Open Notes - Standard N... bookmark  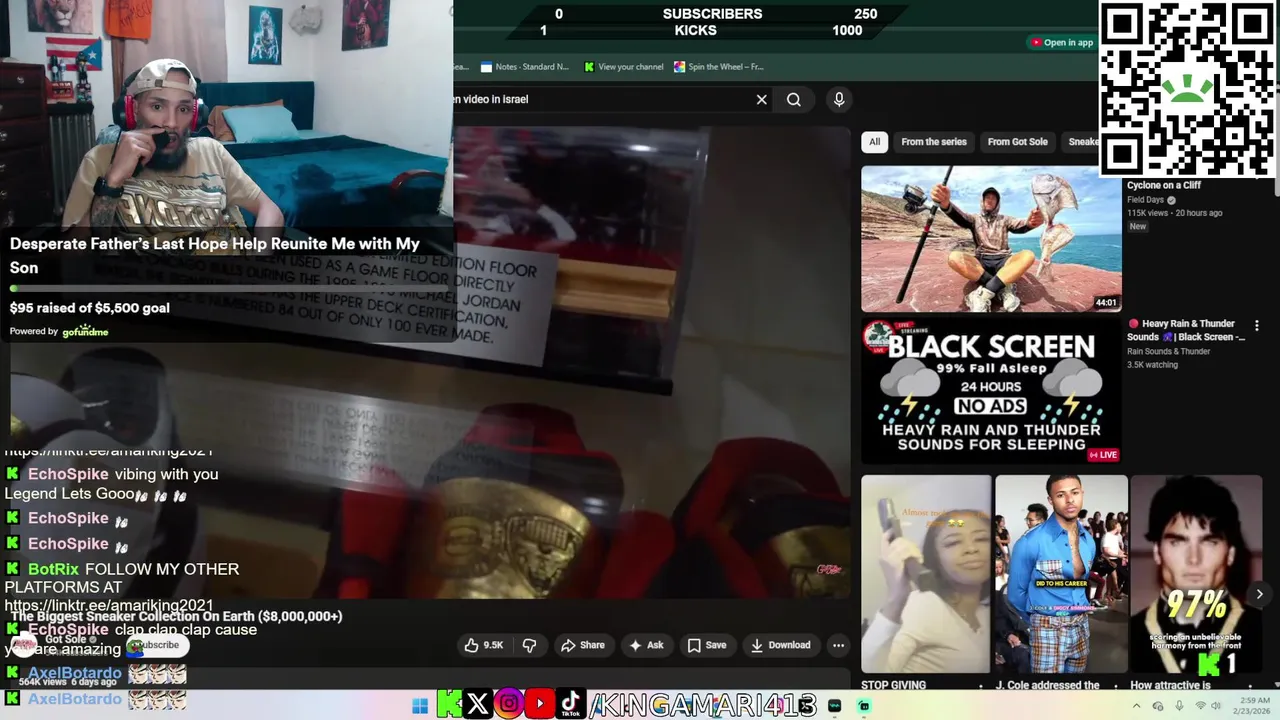click(525, 67)
